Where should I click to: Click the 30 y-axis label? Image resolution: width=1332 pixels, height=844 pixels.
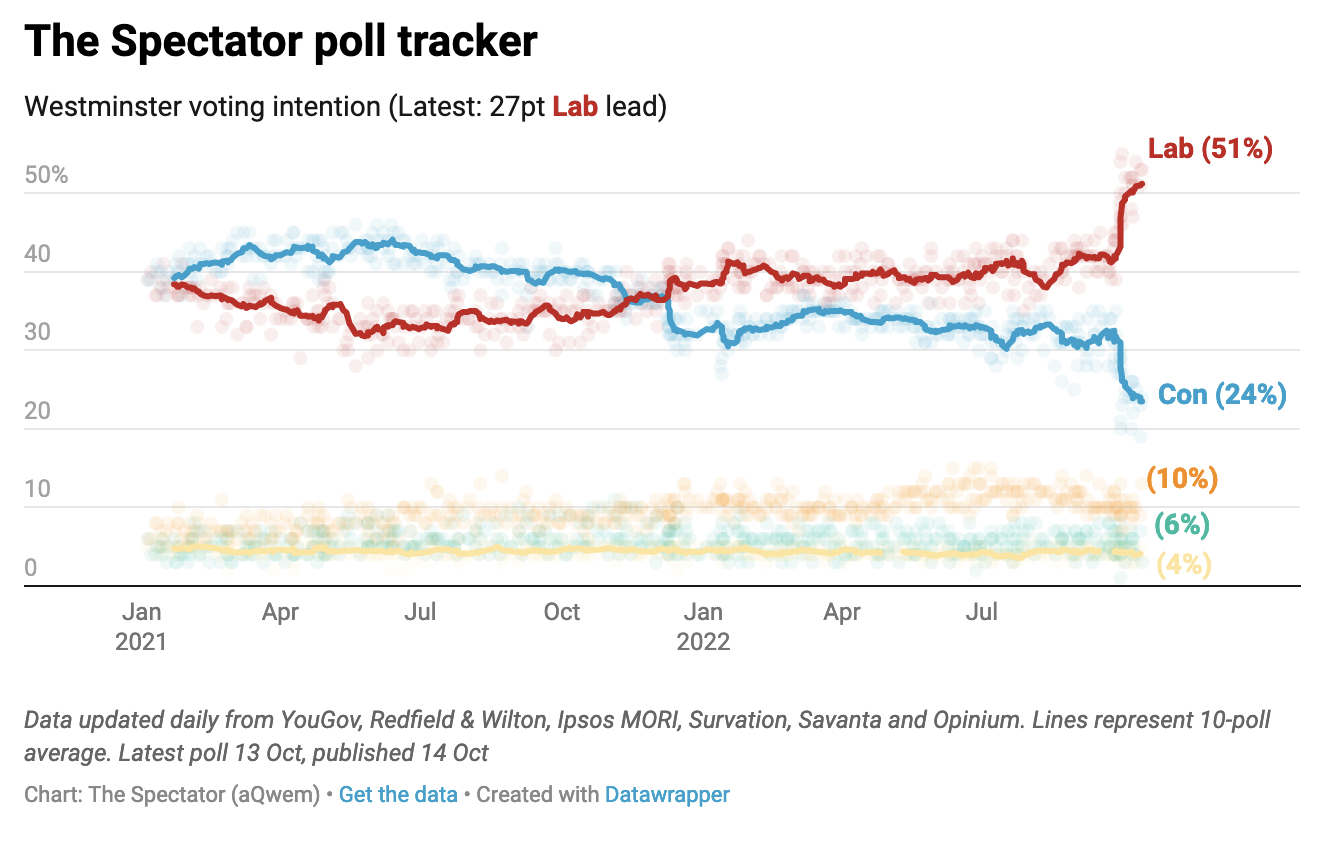click(x=37, y=333)
